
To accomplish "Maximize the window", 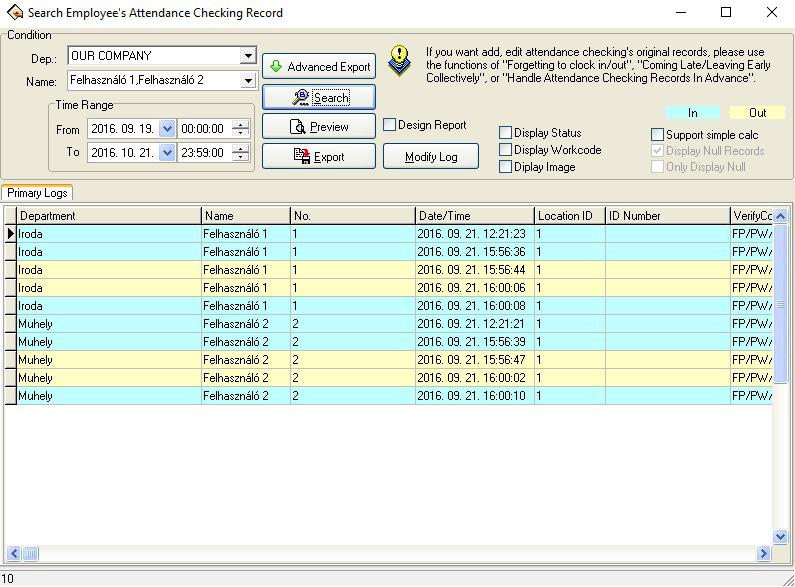I will [x=726, y=12].
